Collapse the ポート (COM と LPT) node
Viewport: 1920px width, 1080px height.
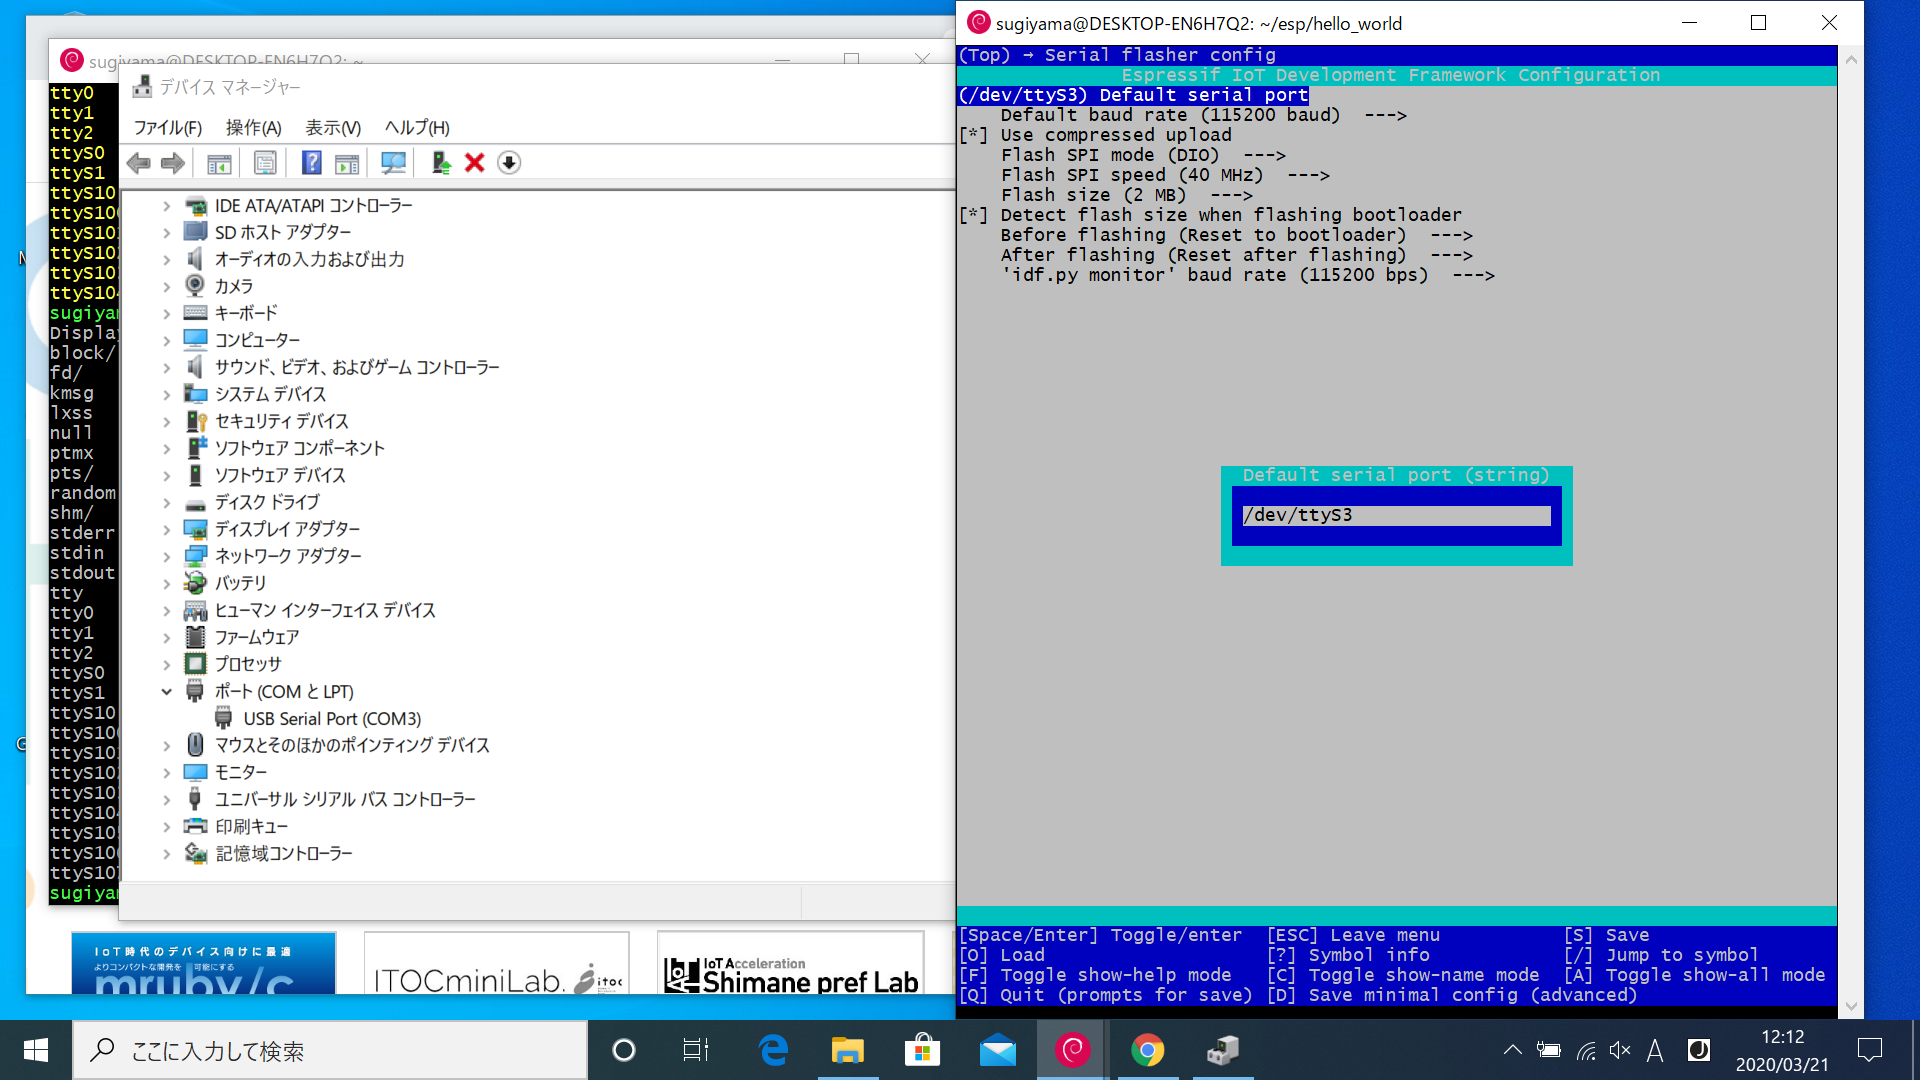click(167, 692)
